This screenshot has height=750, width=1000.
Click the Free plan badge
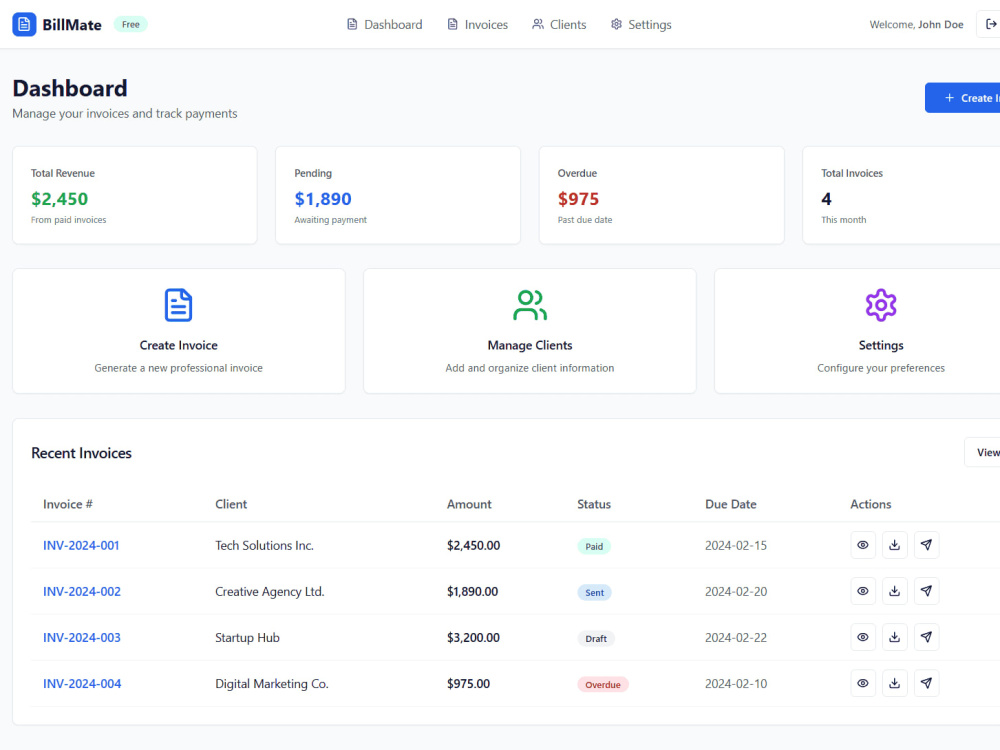tap(131, 24)
